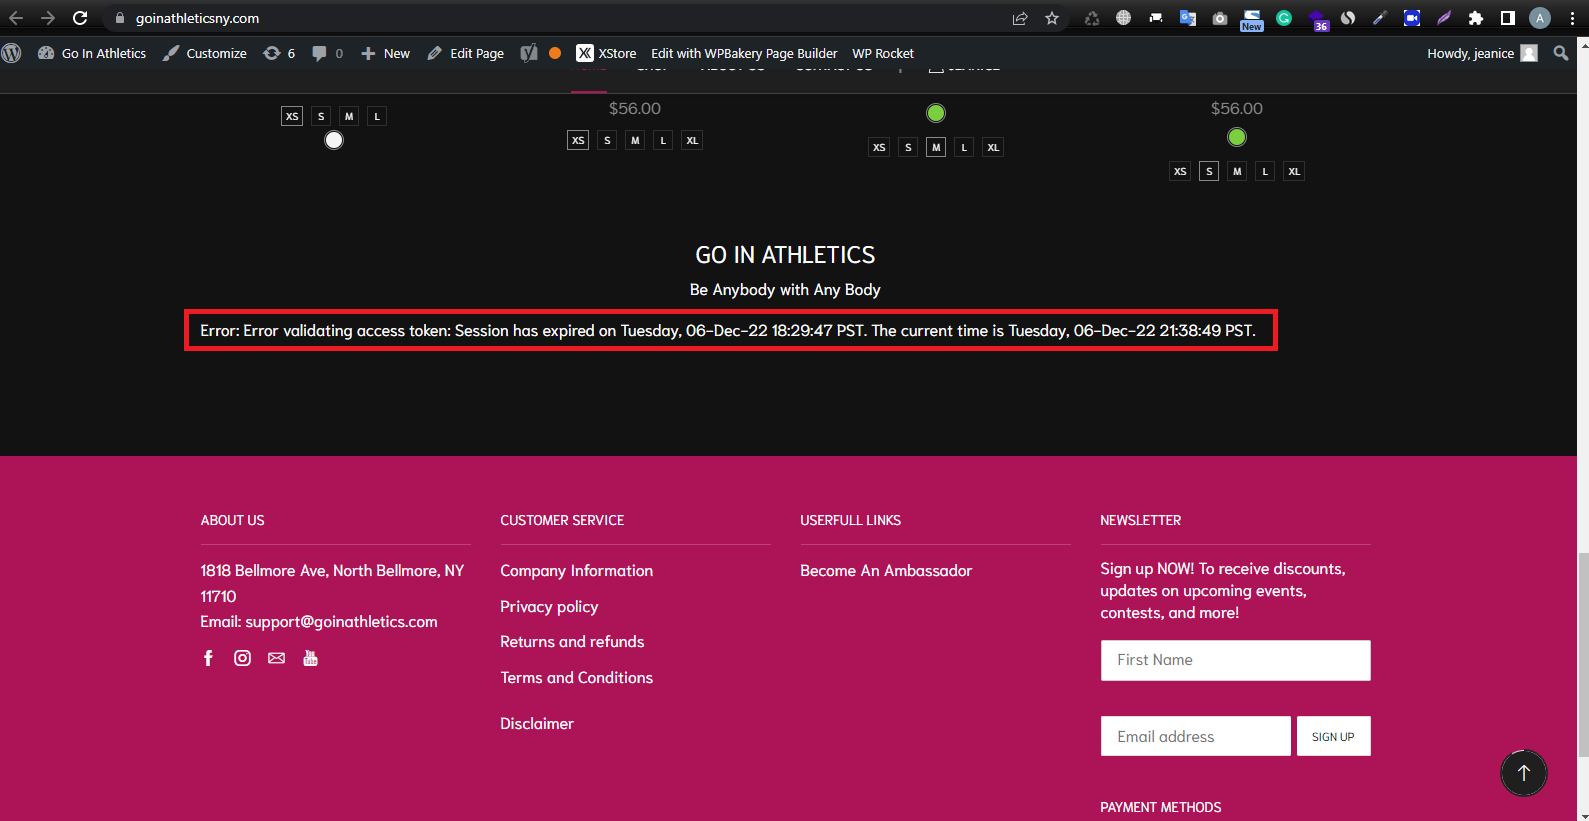Open the extension showing badge 36
Image resolution: width=1589 pixels, height=821 pixels.
pyautogui.click(x=1318, y=20)
